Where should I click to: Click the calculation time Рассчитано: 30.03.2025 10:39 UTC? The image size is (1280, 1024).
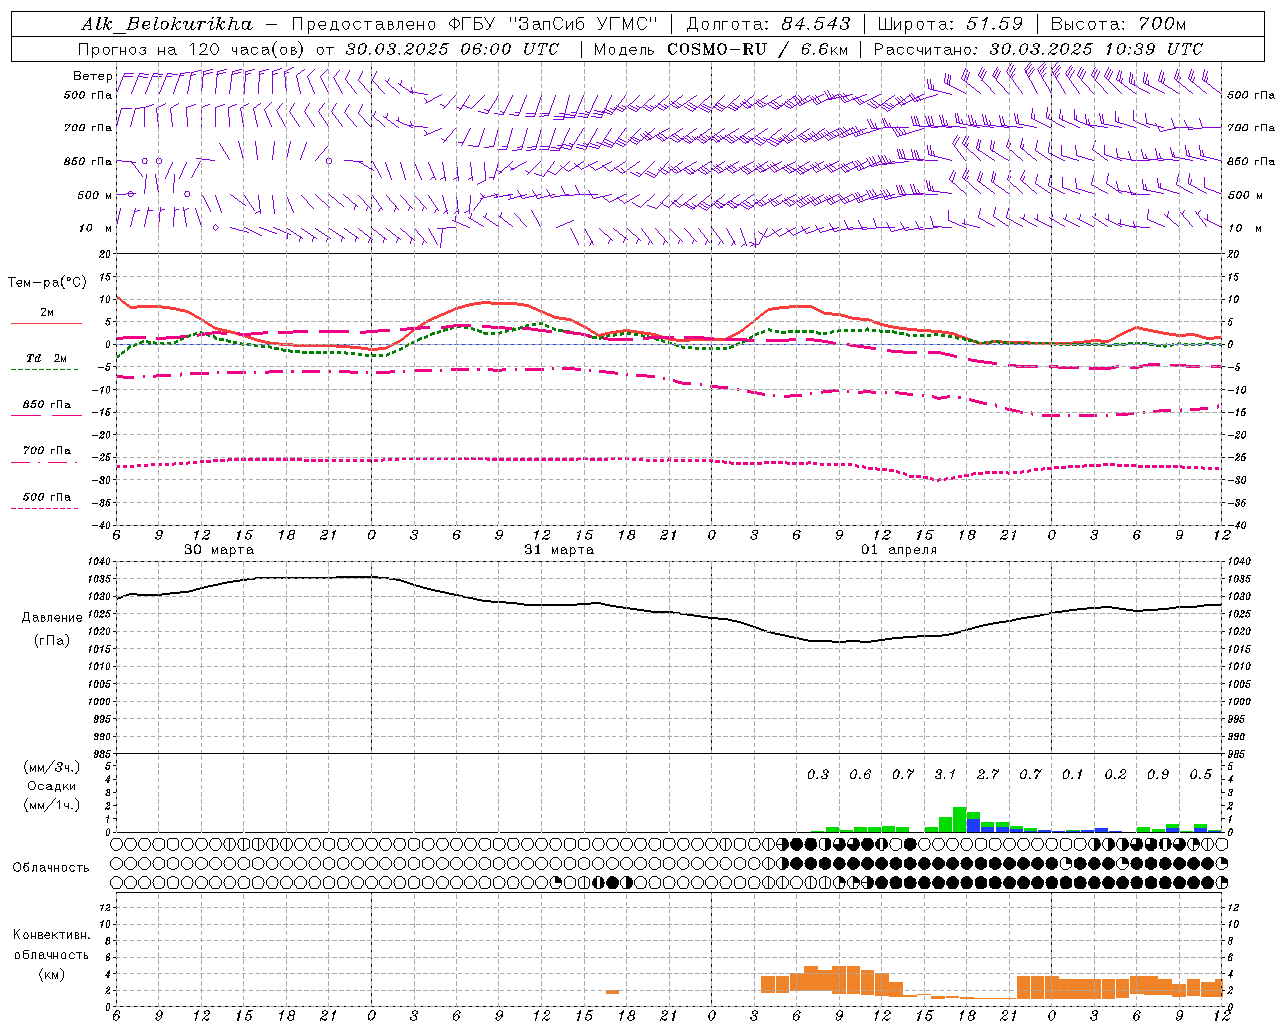[x=1038, y=49]
